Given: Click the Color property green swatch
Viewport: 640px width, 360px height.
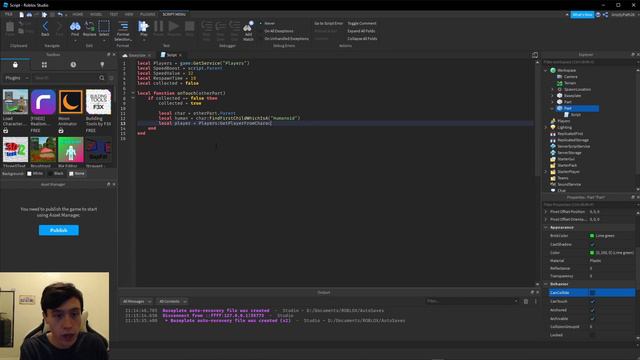Looking at the screenshot, I should point(592,253).
